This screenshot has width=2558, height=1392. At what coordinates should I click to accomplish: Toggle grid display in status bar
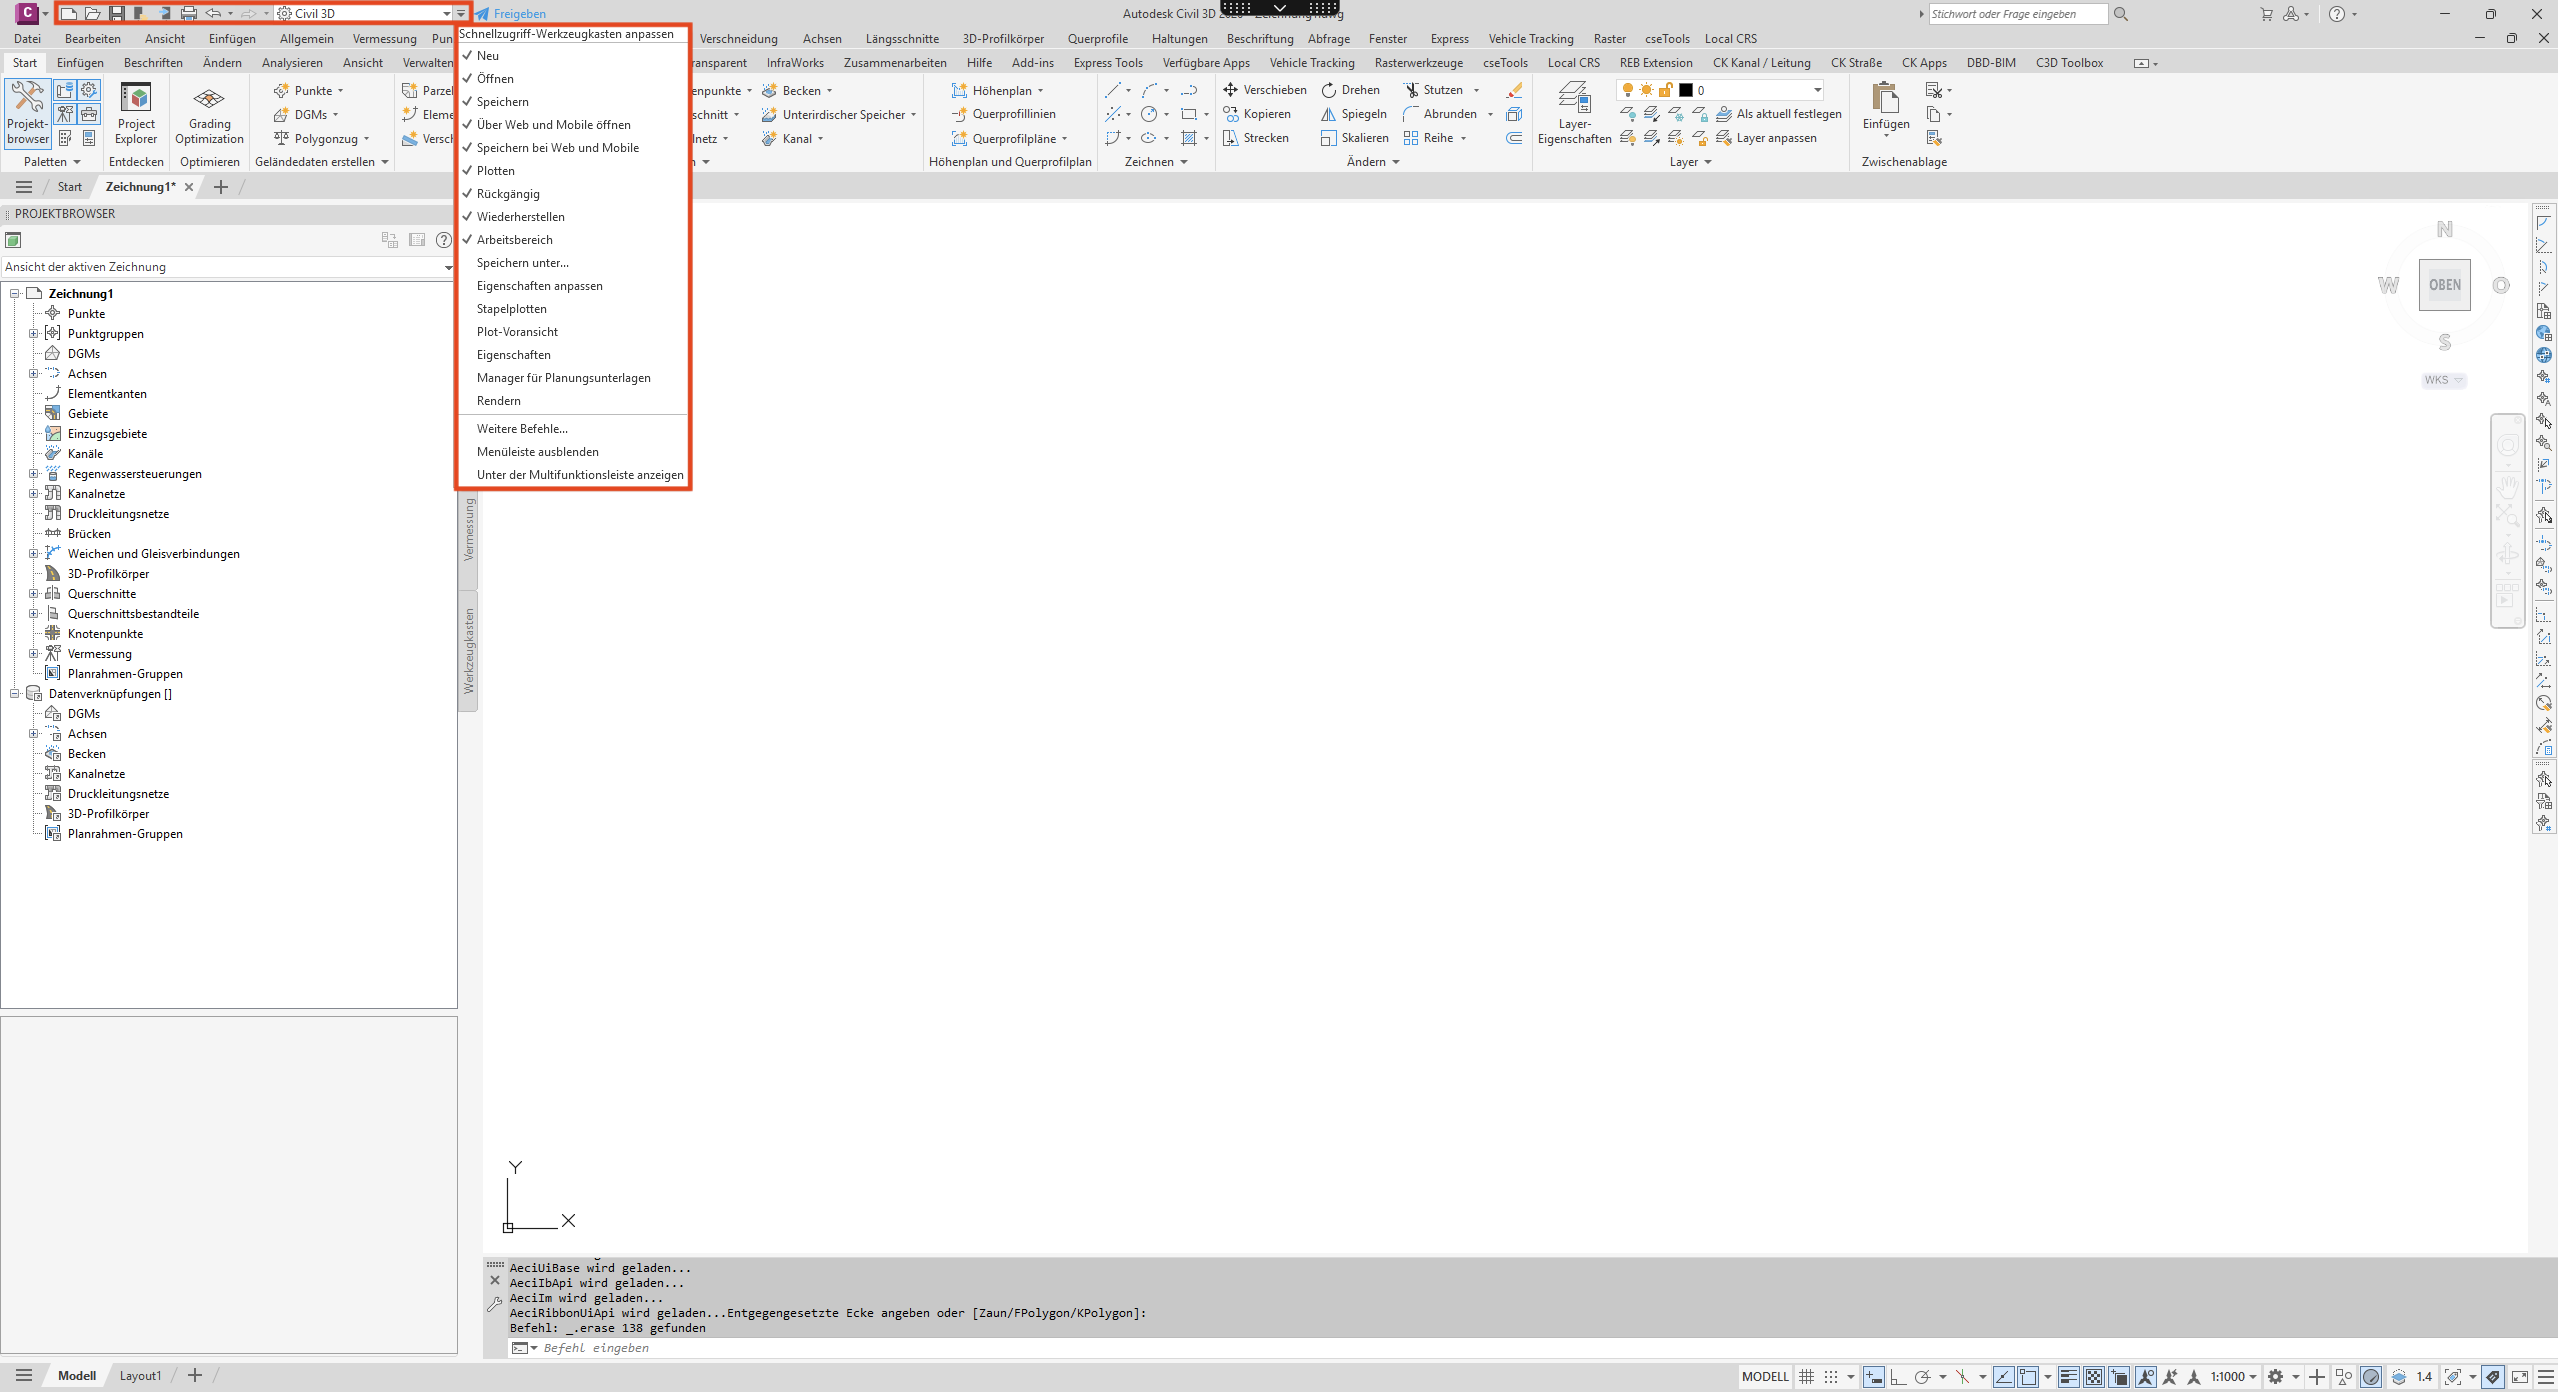click(x=1806, y=1377)
